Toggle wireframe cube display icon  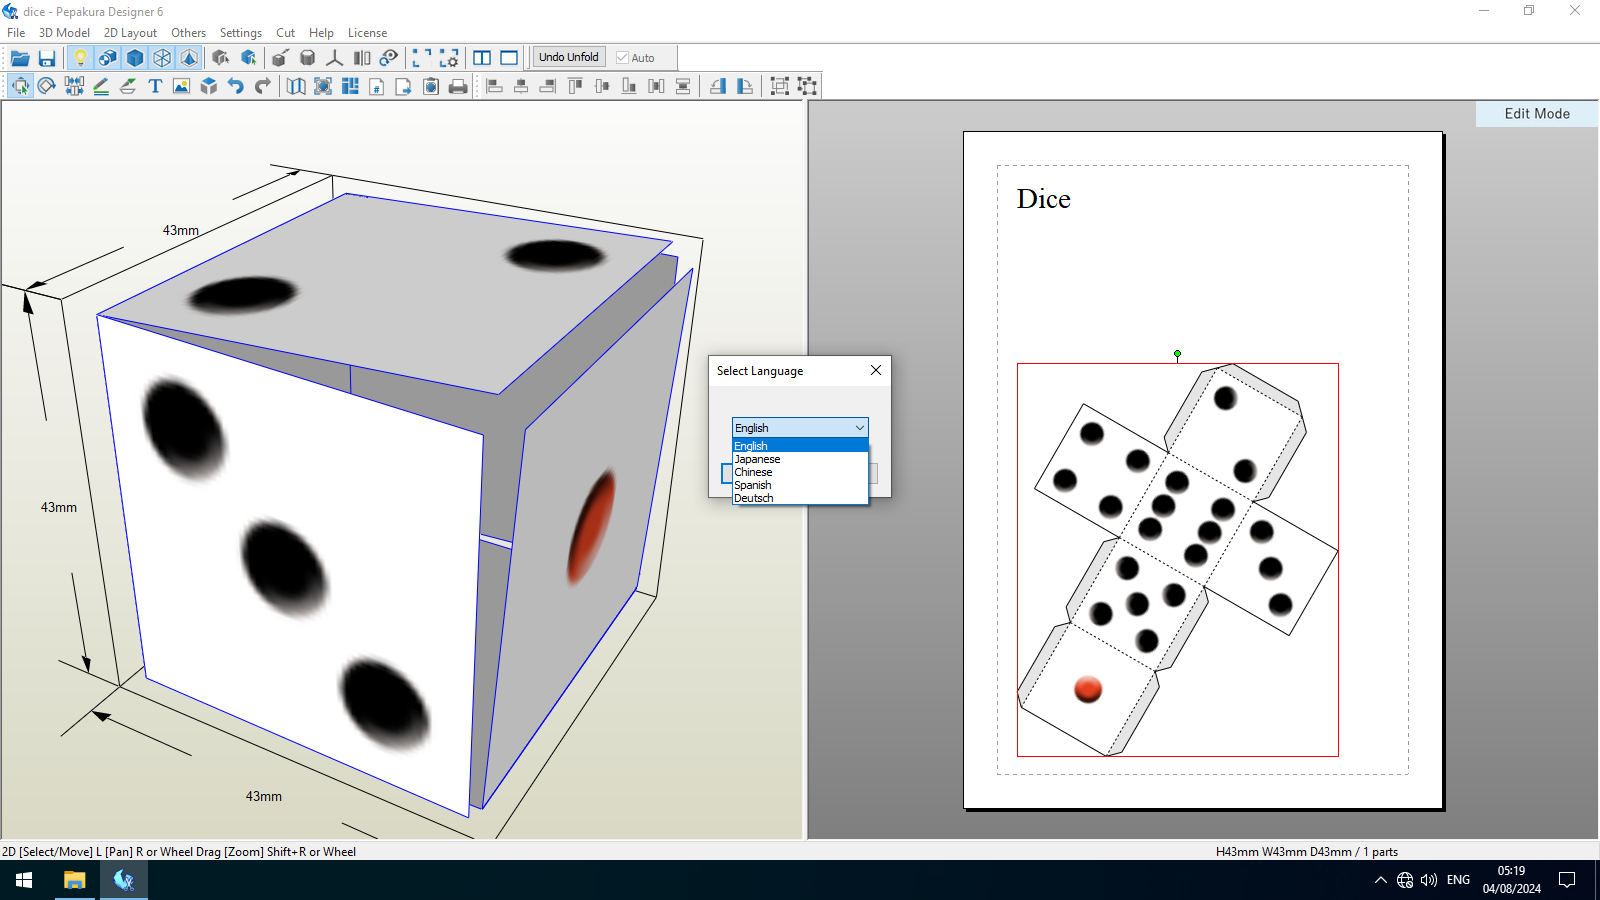(162, 58)
